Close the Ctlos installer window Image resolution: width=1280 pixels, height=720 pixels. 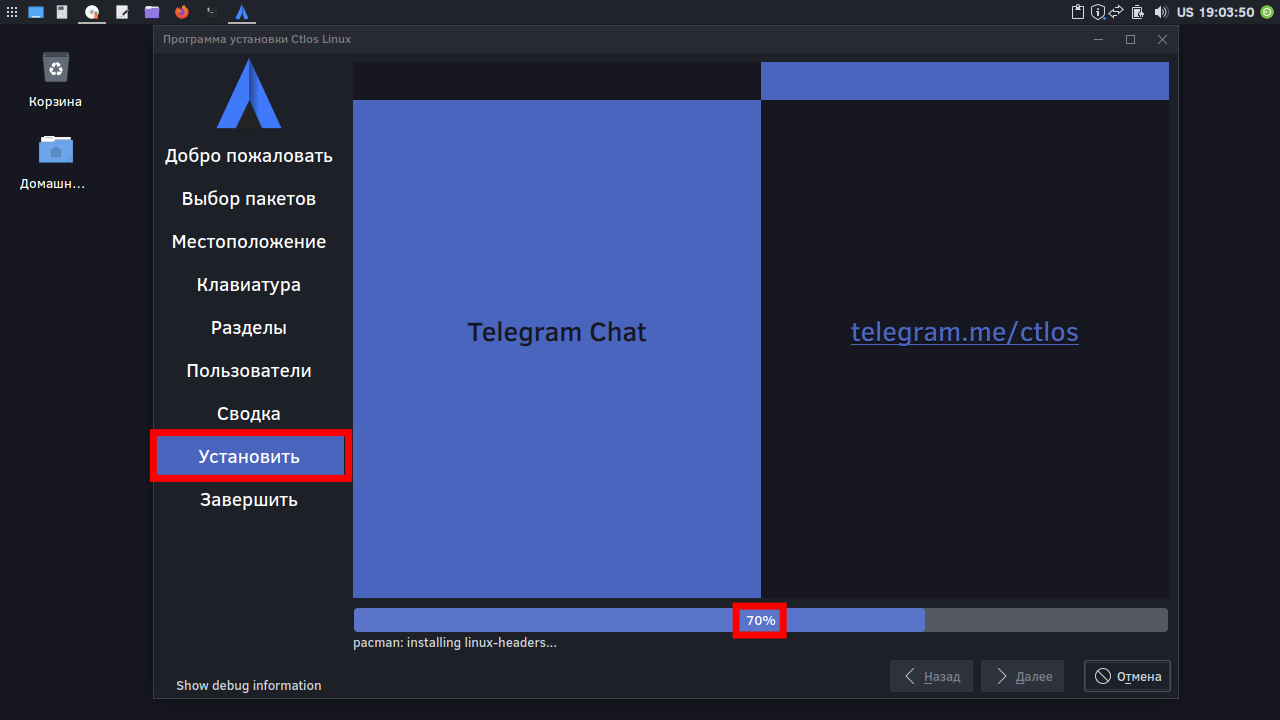(1162, 40)
